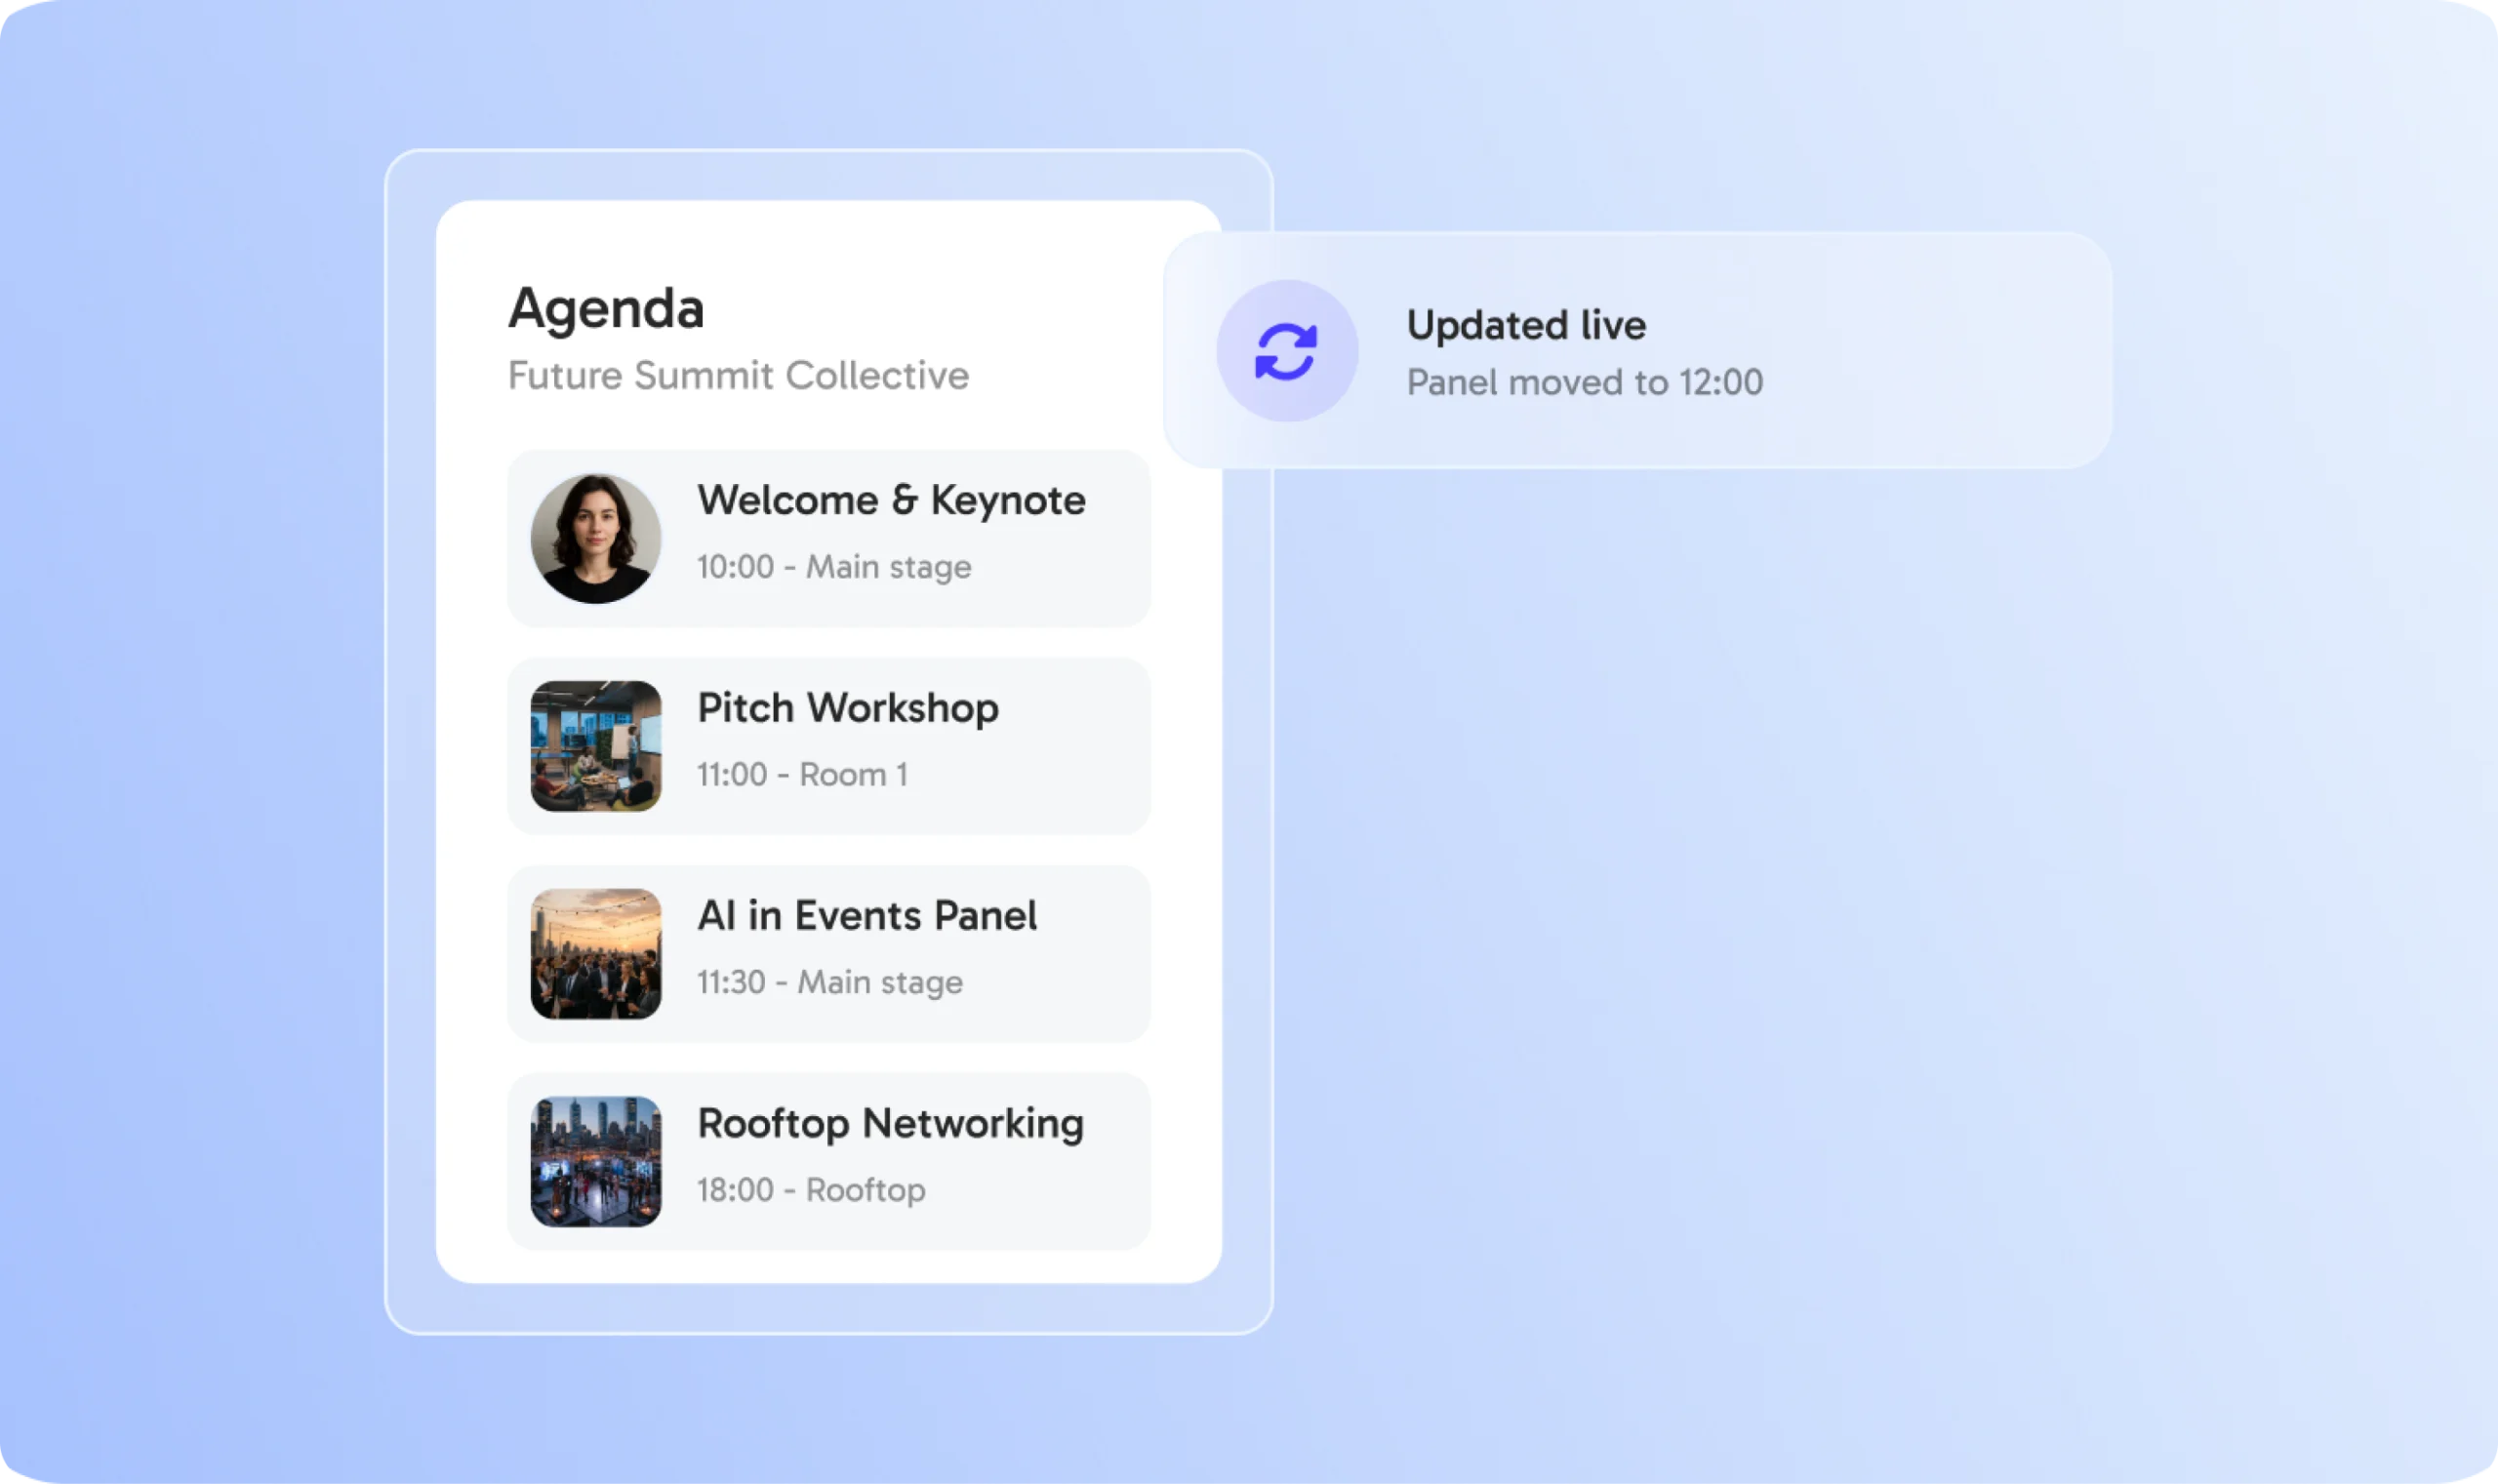The height and width of the screenshot is (1484, 2498).
Task: Open the Welcome & Keynote agenda item
Action: tap(828, 538)
